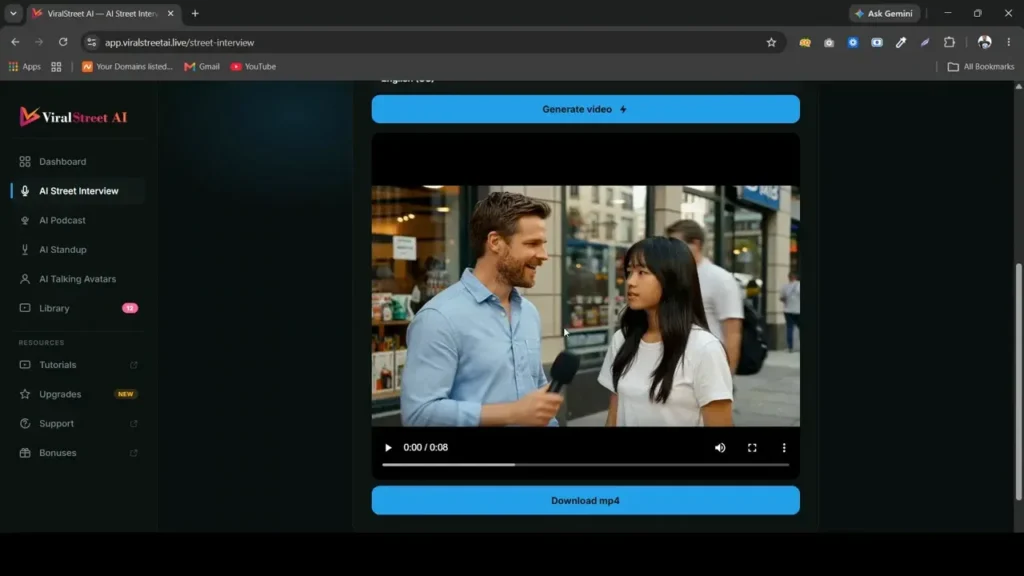The width and height of the screenshot is (1024, 576).
Task: Open Support external link arrow
Action: click(x=134, y=423)
